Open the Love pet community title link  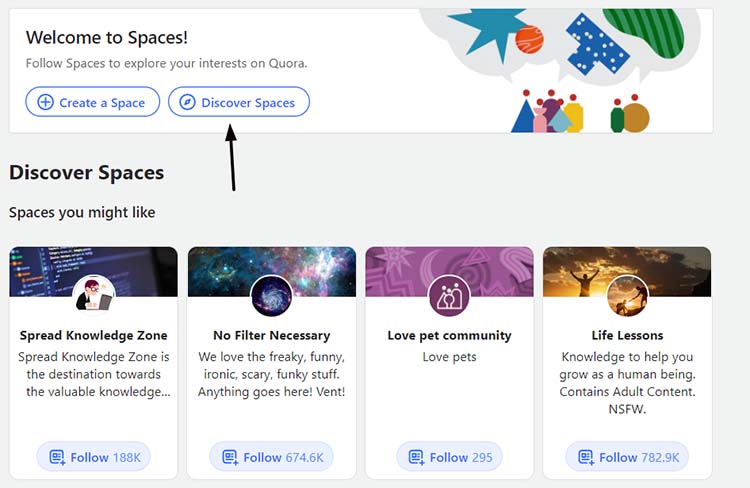449,335
